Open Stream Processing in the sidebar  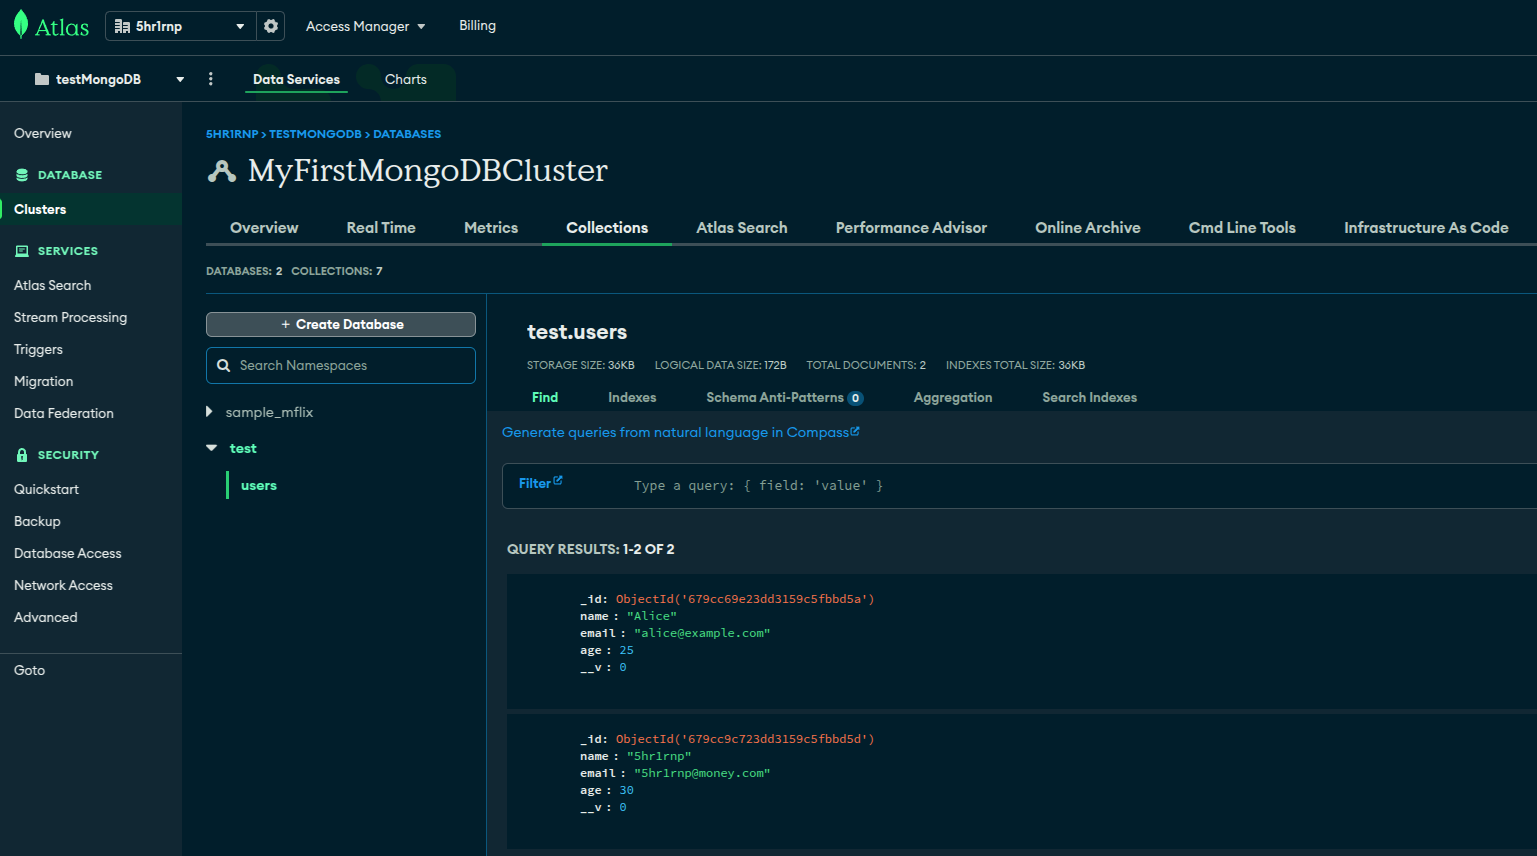(70, 317)
